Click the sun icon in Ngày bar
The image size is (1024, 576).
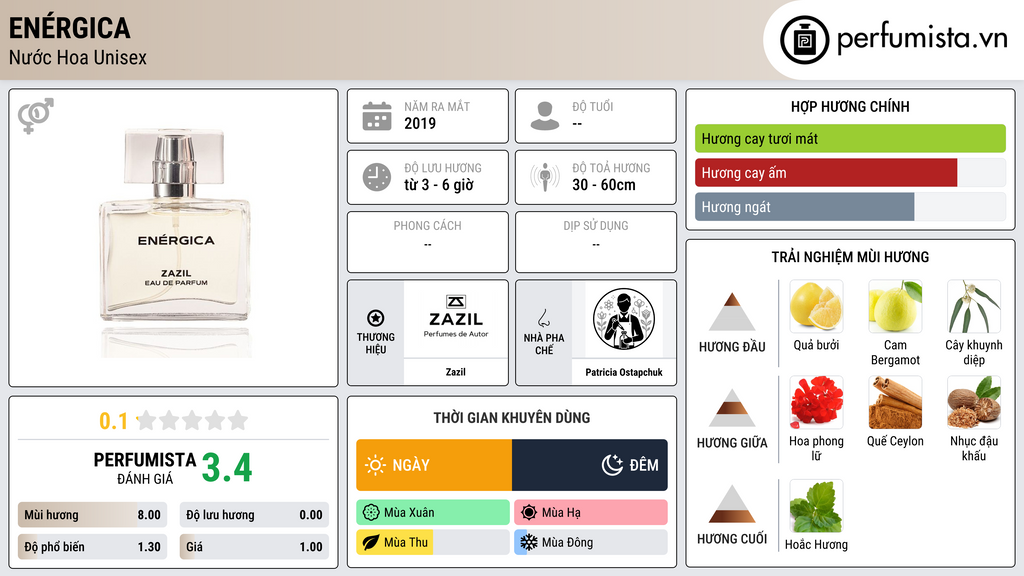click(376, 465)
